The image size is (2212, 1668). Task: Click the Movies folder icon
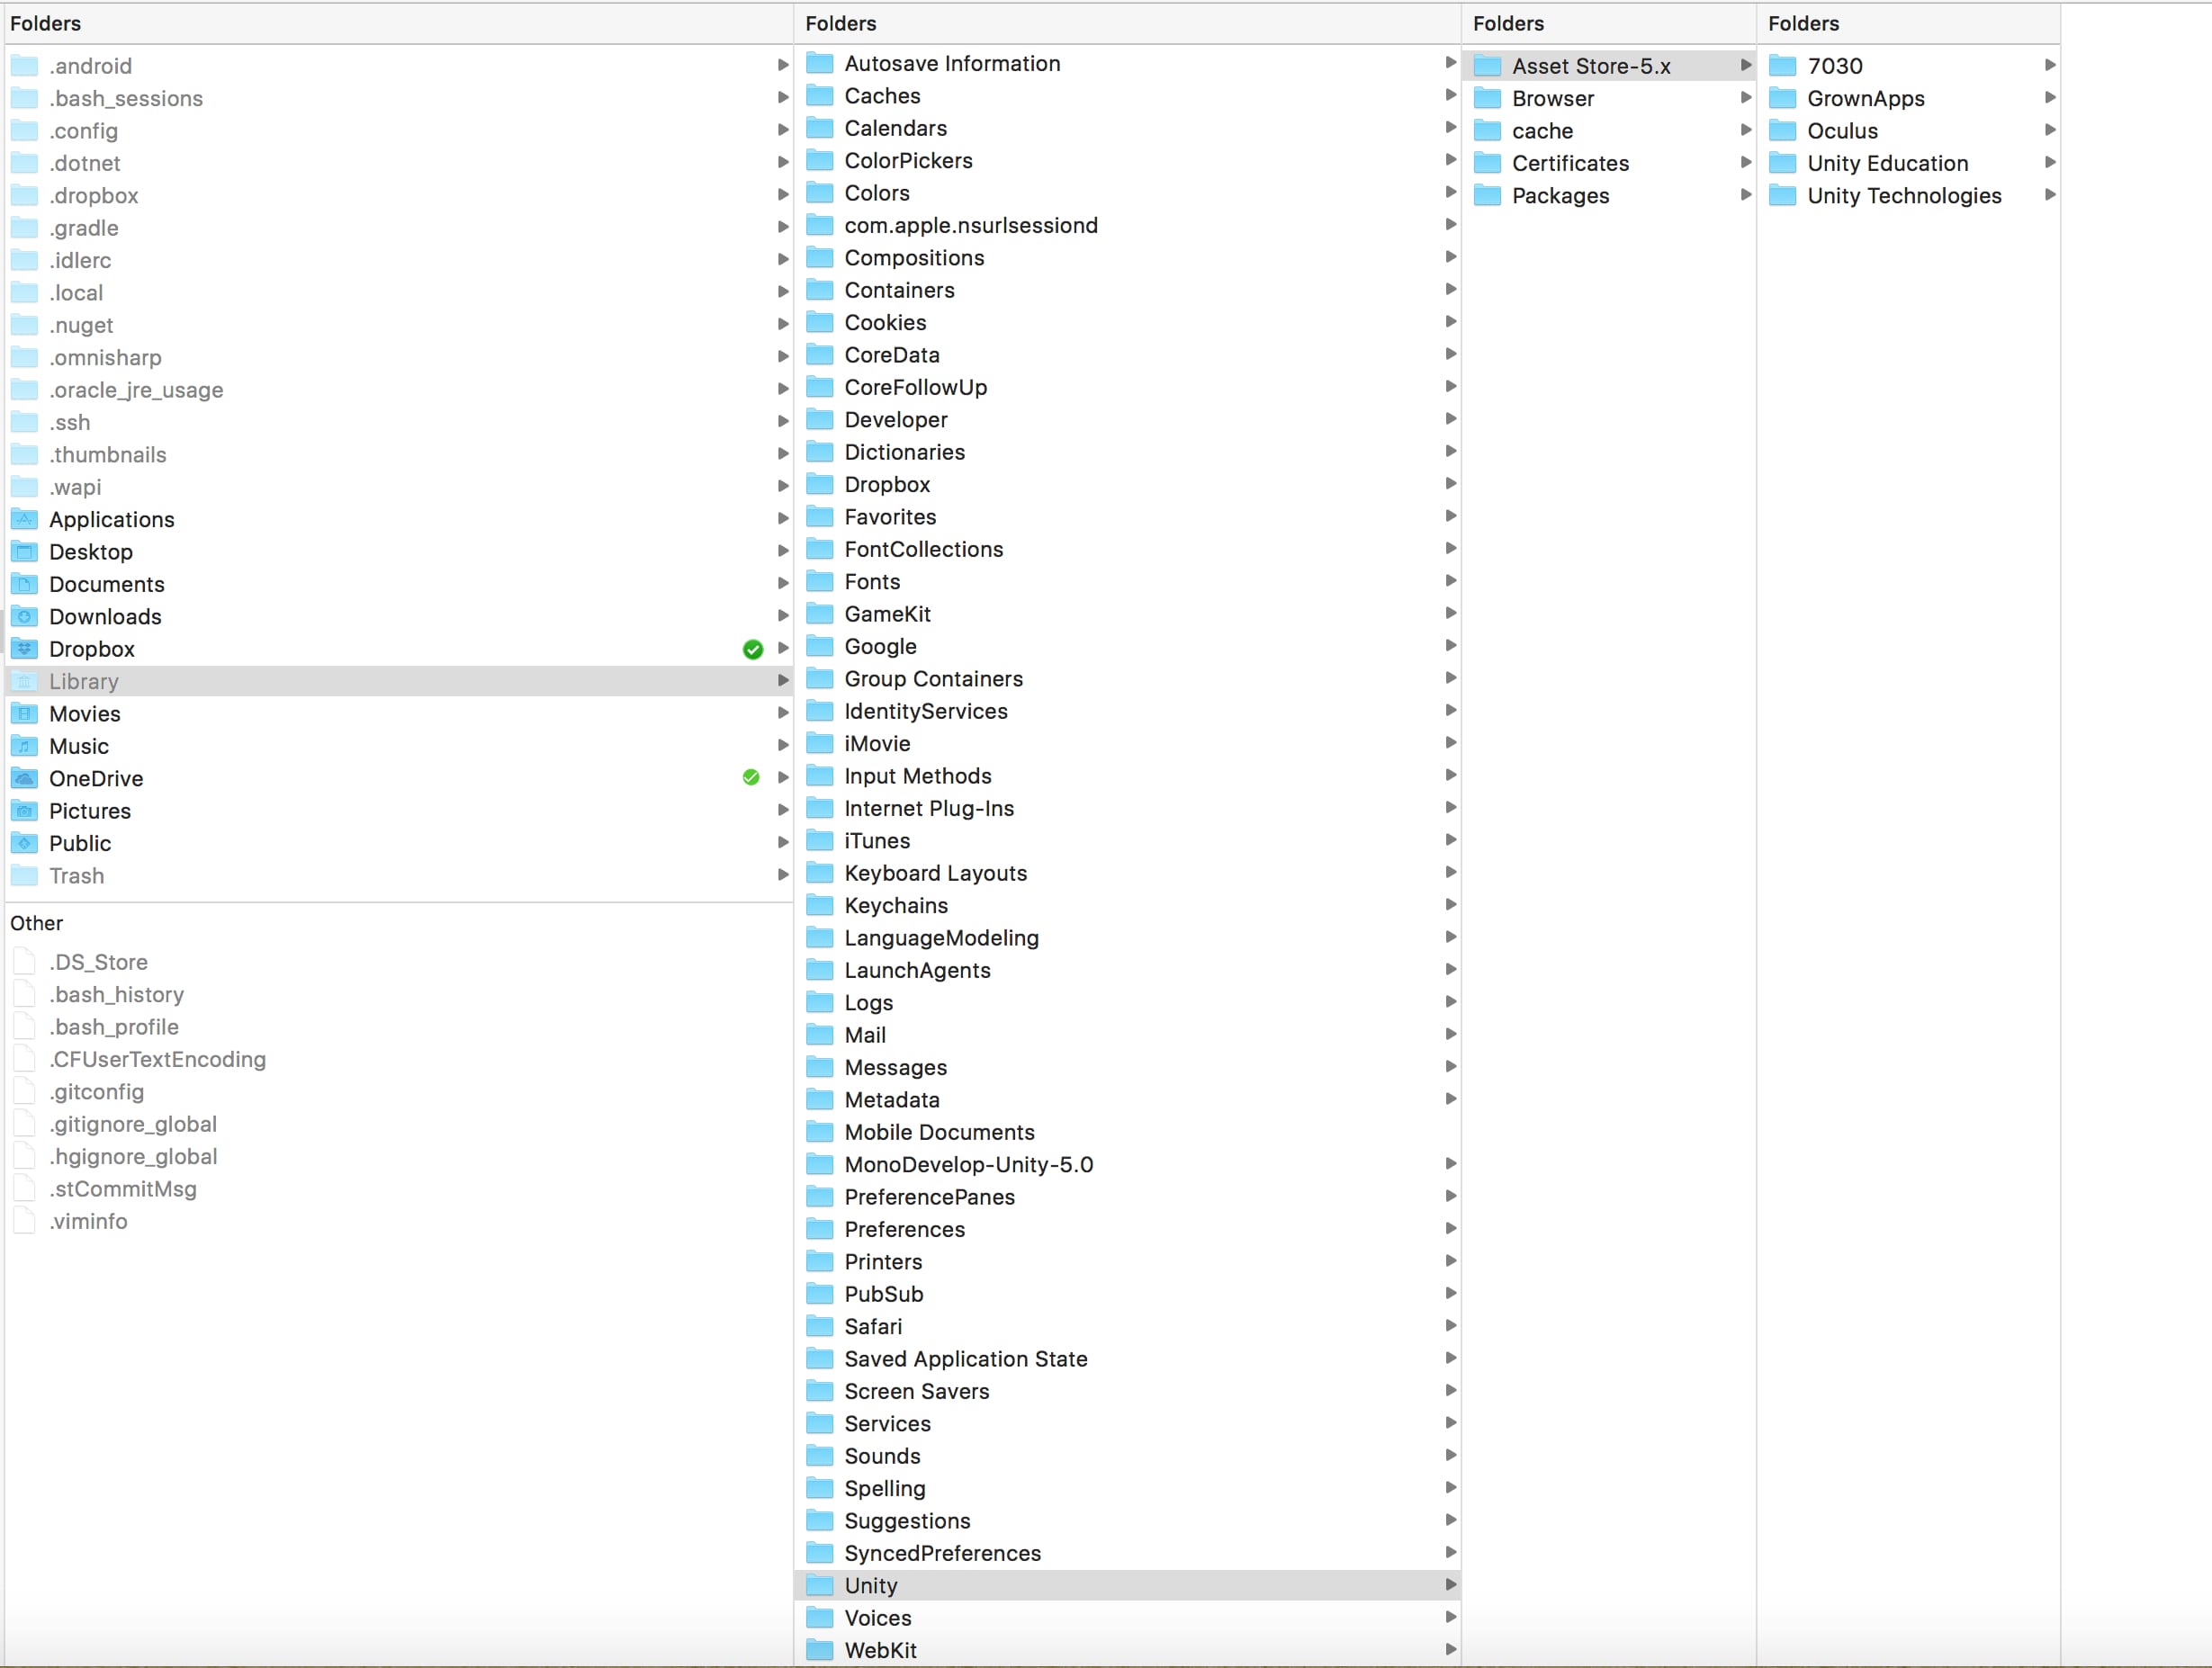click(24, 713)
